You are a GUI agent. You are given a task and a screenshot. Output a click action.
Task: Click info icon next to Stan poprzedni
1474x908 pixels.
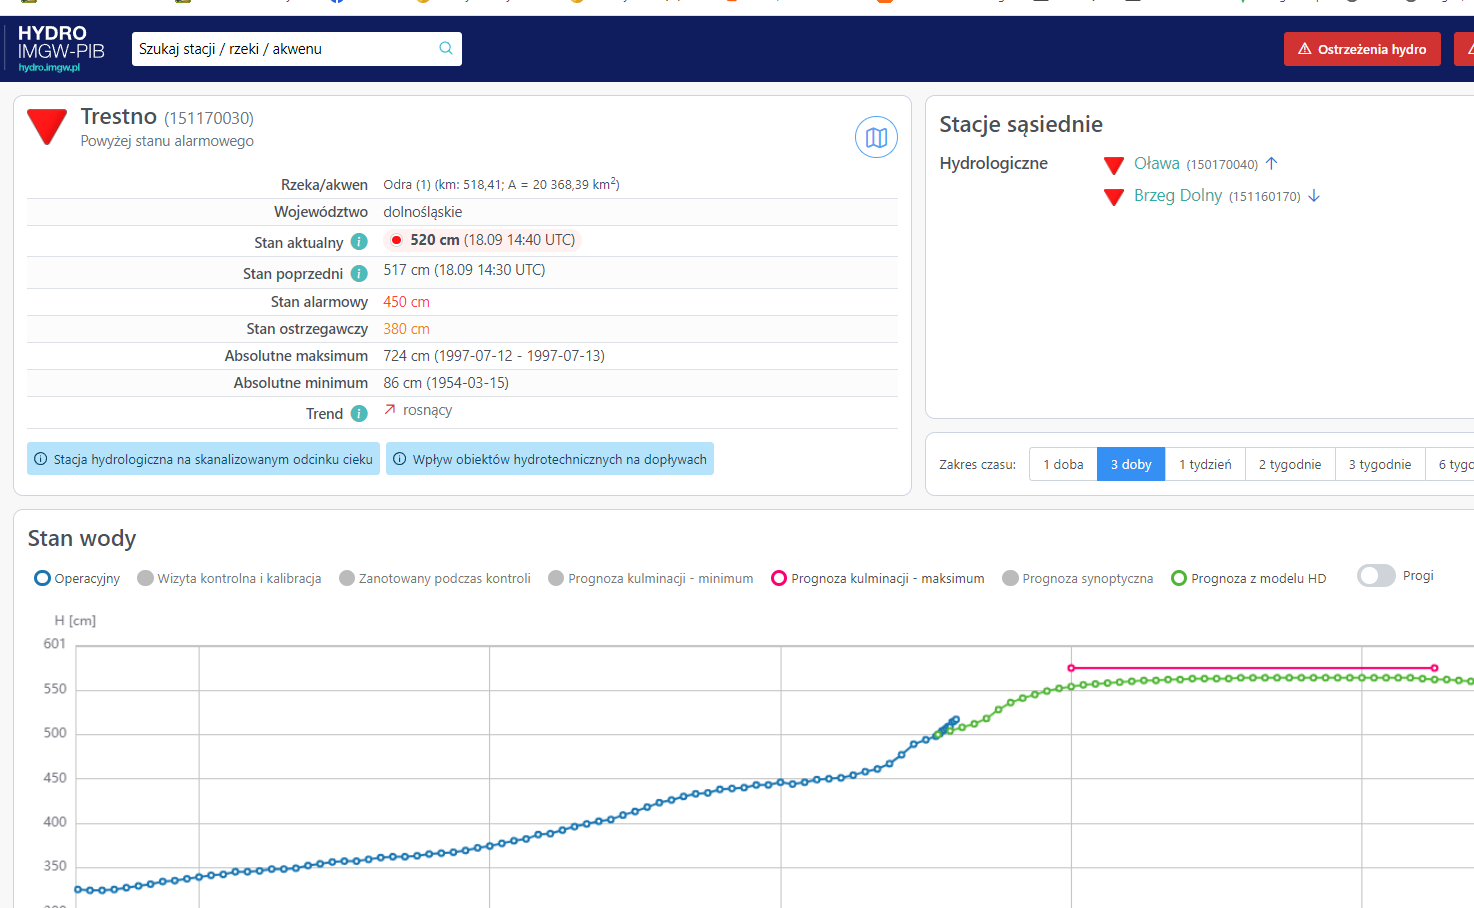(359, 274)
